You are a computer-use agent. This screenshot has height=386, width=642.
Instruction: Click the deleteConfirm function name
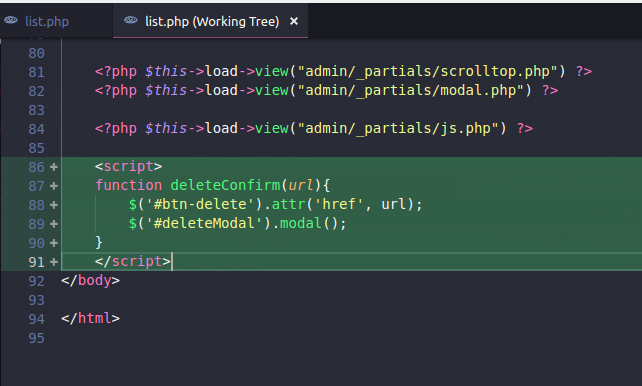click(x=225, y=185)
